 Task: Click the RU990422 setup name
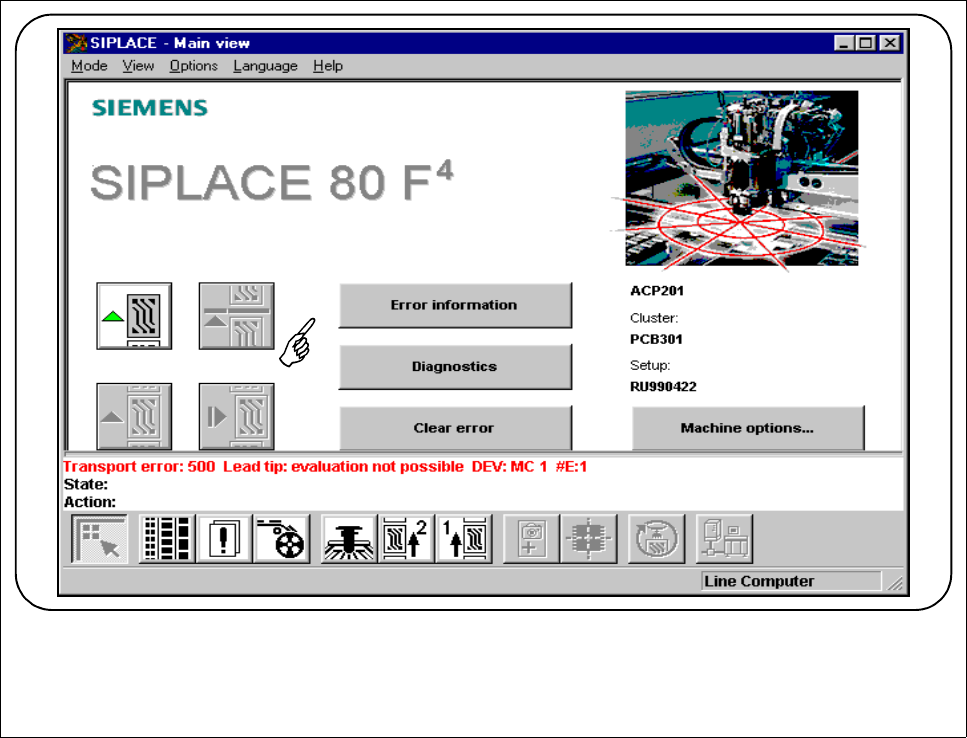tap(663, 387)
